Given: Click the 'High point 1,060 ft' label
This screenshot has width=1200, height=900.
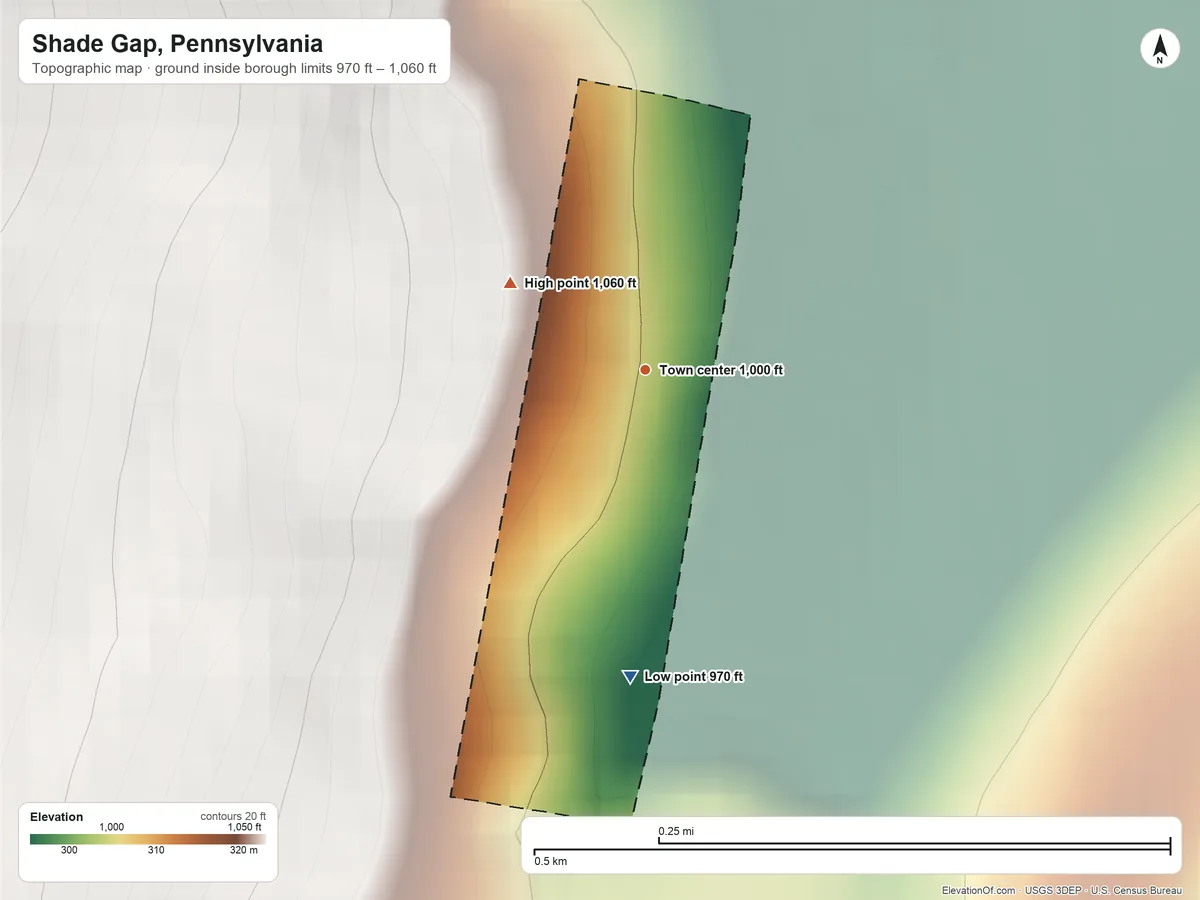Looking at the screenshot, I should [580, 283].
